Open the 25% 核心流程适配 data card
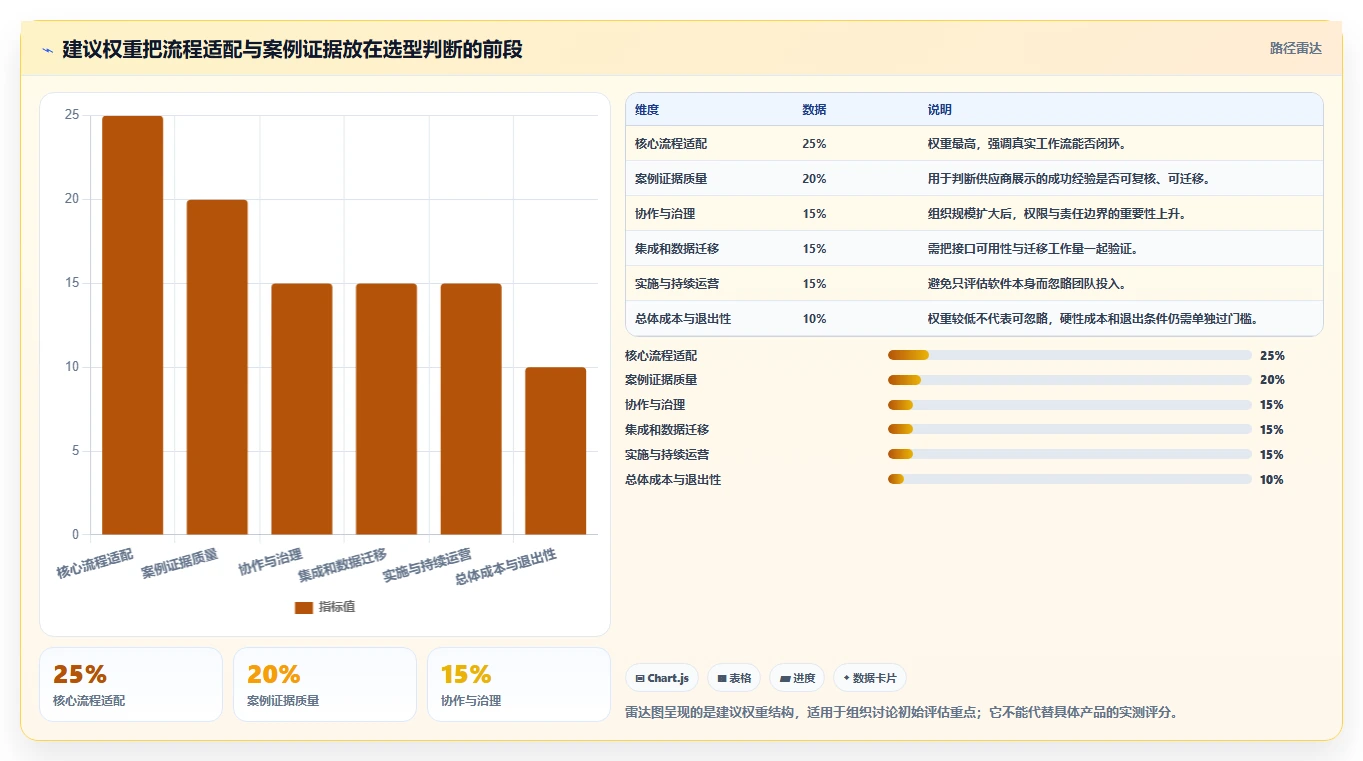1363x761 pixels. click(x=131, y=684)
